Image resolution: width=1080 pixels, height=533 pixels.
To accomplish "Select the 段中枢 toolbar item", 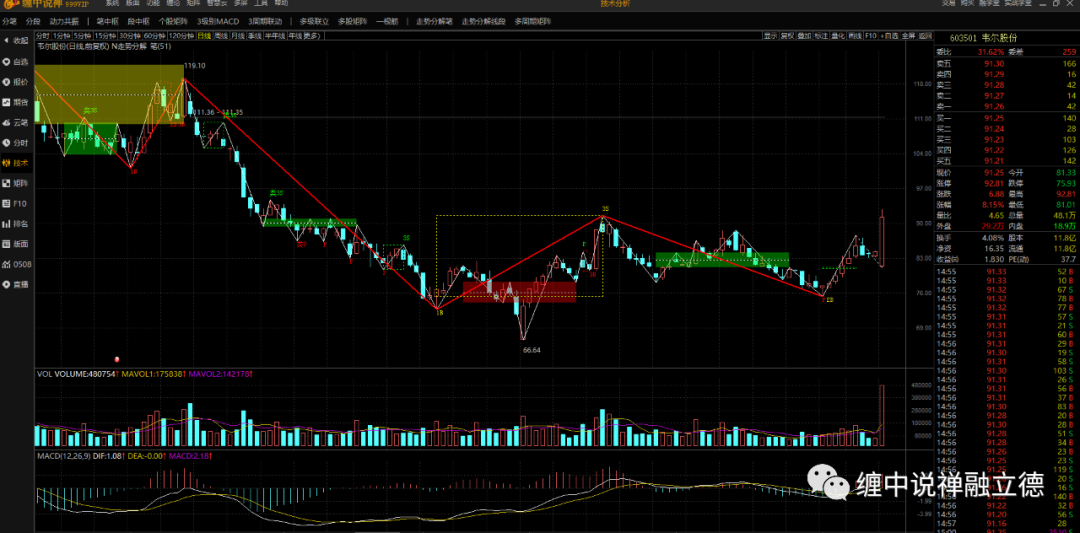I will coord(138,21).
